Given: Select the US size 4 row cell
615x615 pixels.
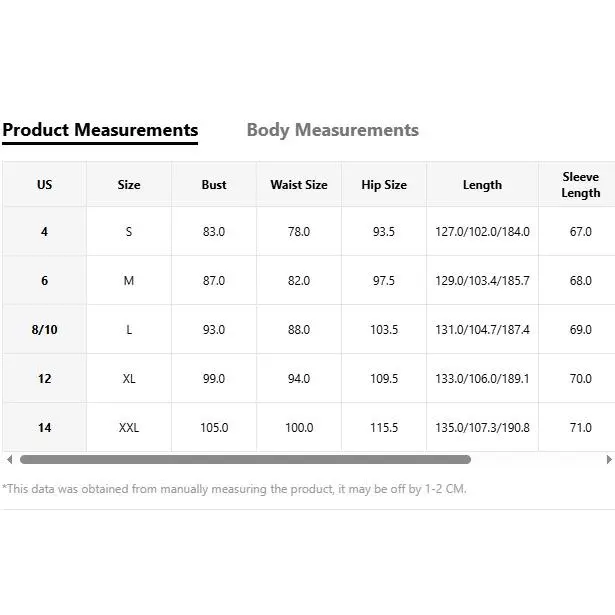Looking at the screenshot, I should tap(44, 232).
